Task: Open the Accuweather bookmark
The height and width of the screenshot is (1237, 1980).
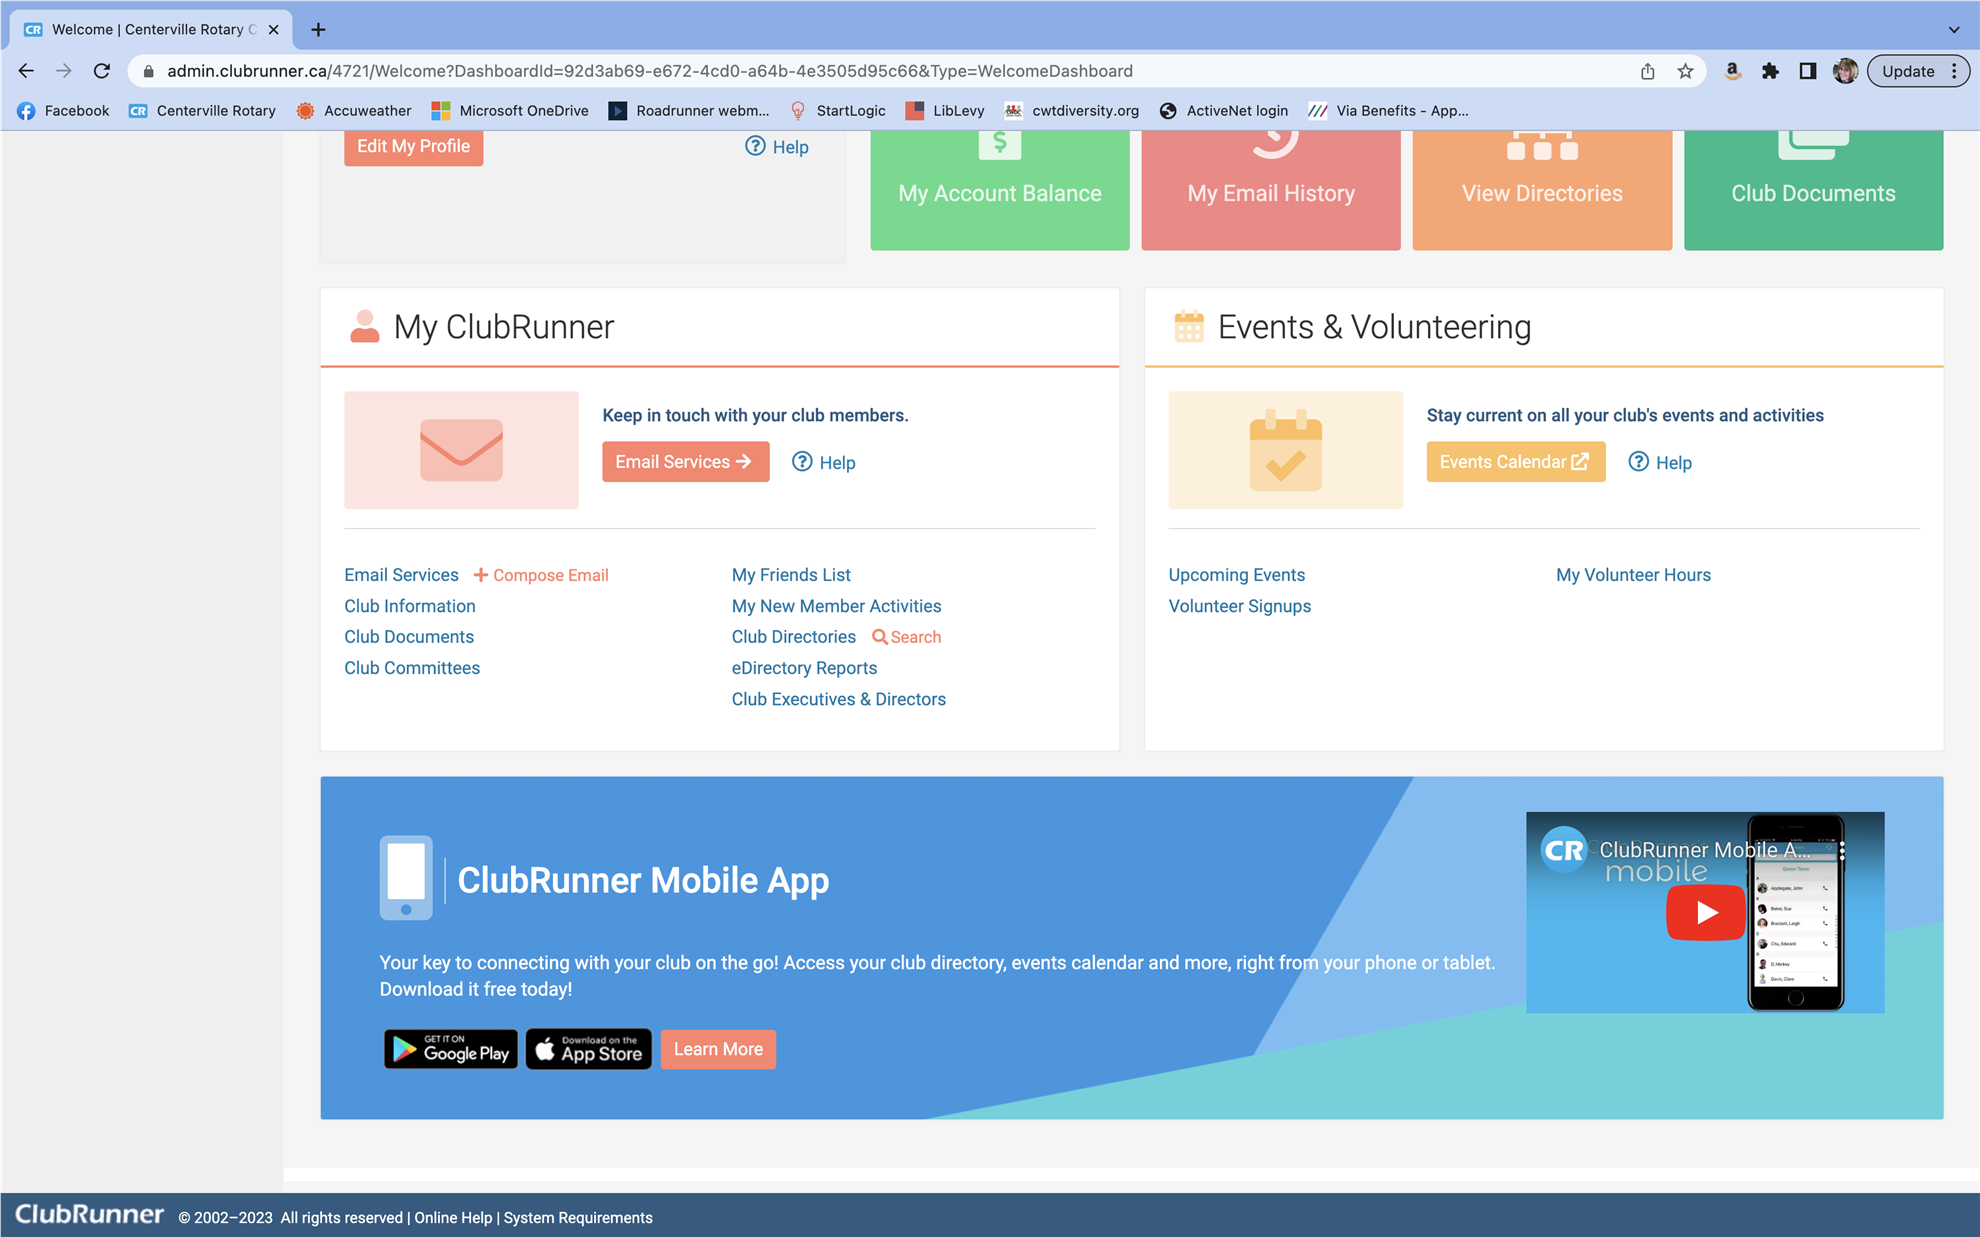Action: [x=355, y=111]
